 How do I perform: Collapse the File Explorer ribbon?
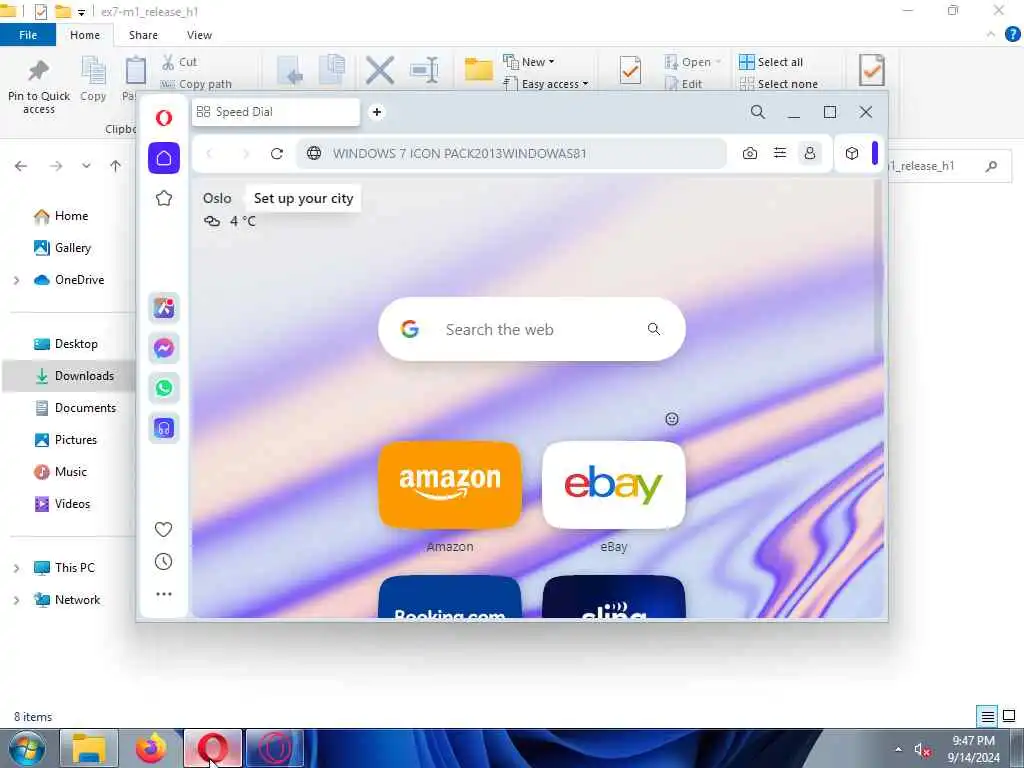click(991, 35)
